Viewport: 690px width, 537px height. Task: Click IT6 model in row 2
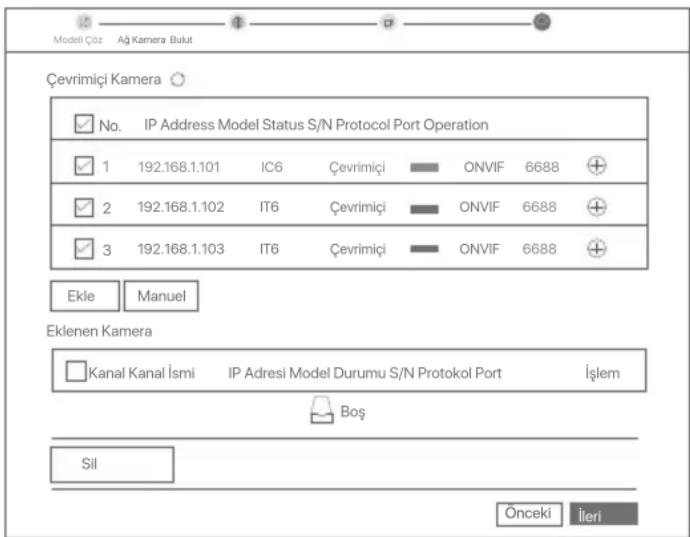[x=269, y=207]
